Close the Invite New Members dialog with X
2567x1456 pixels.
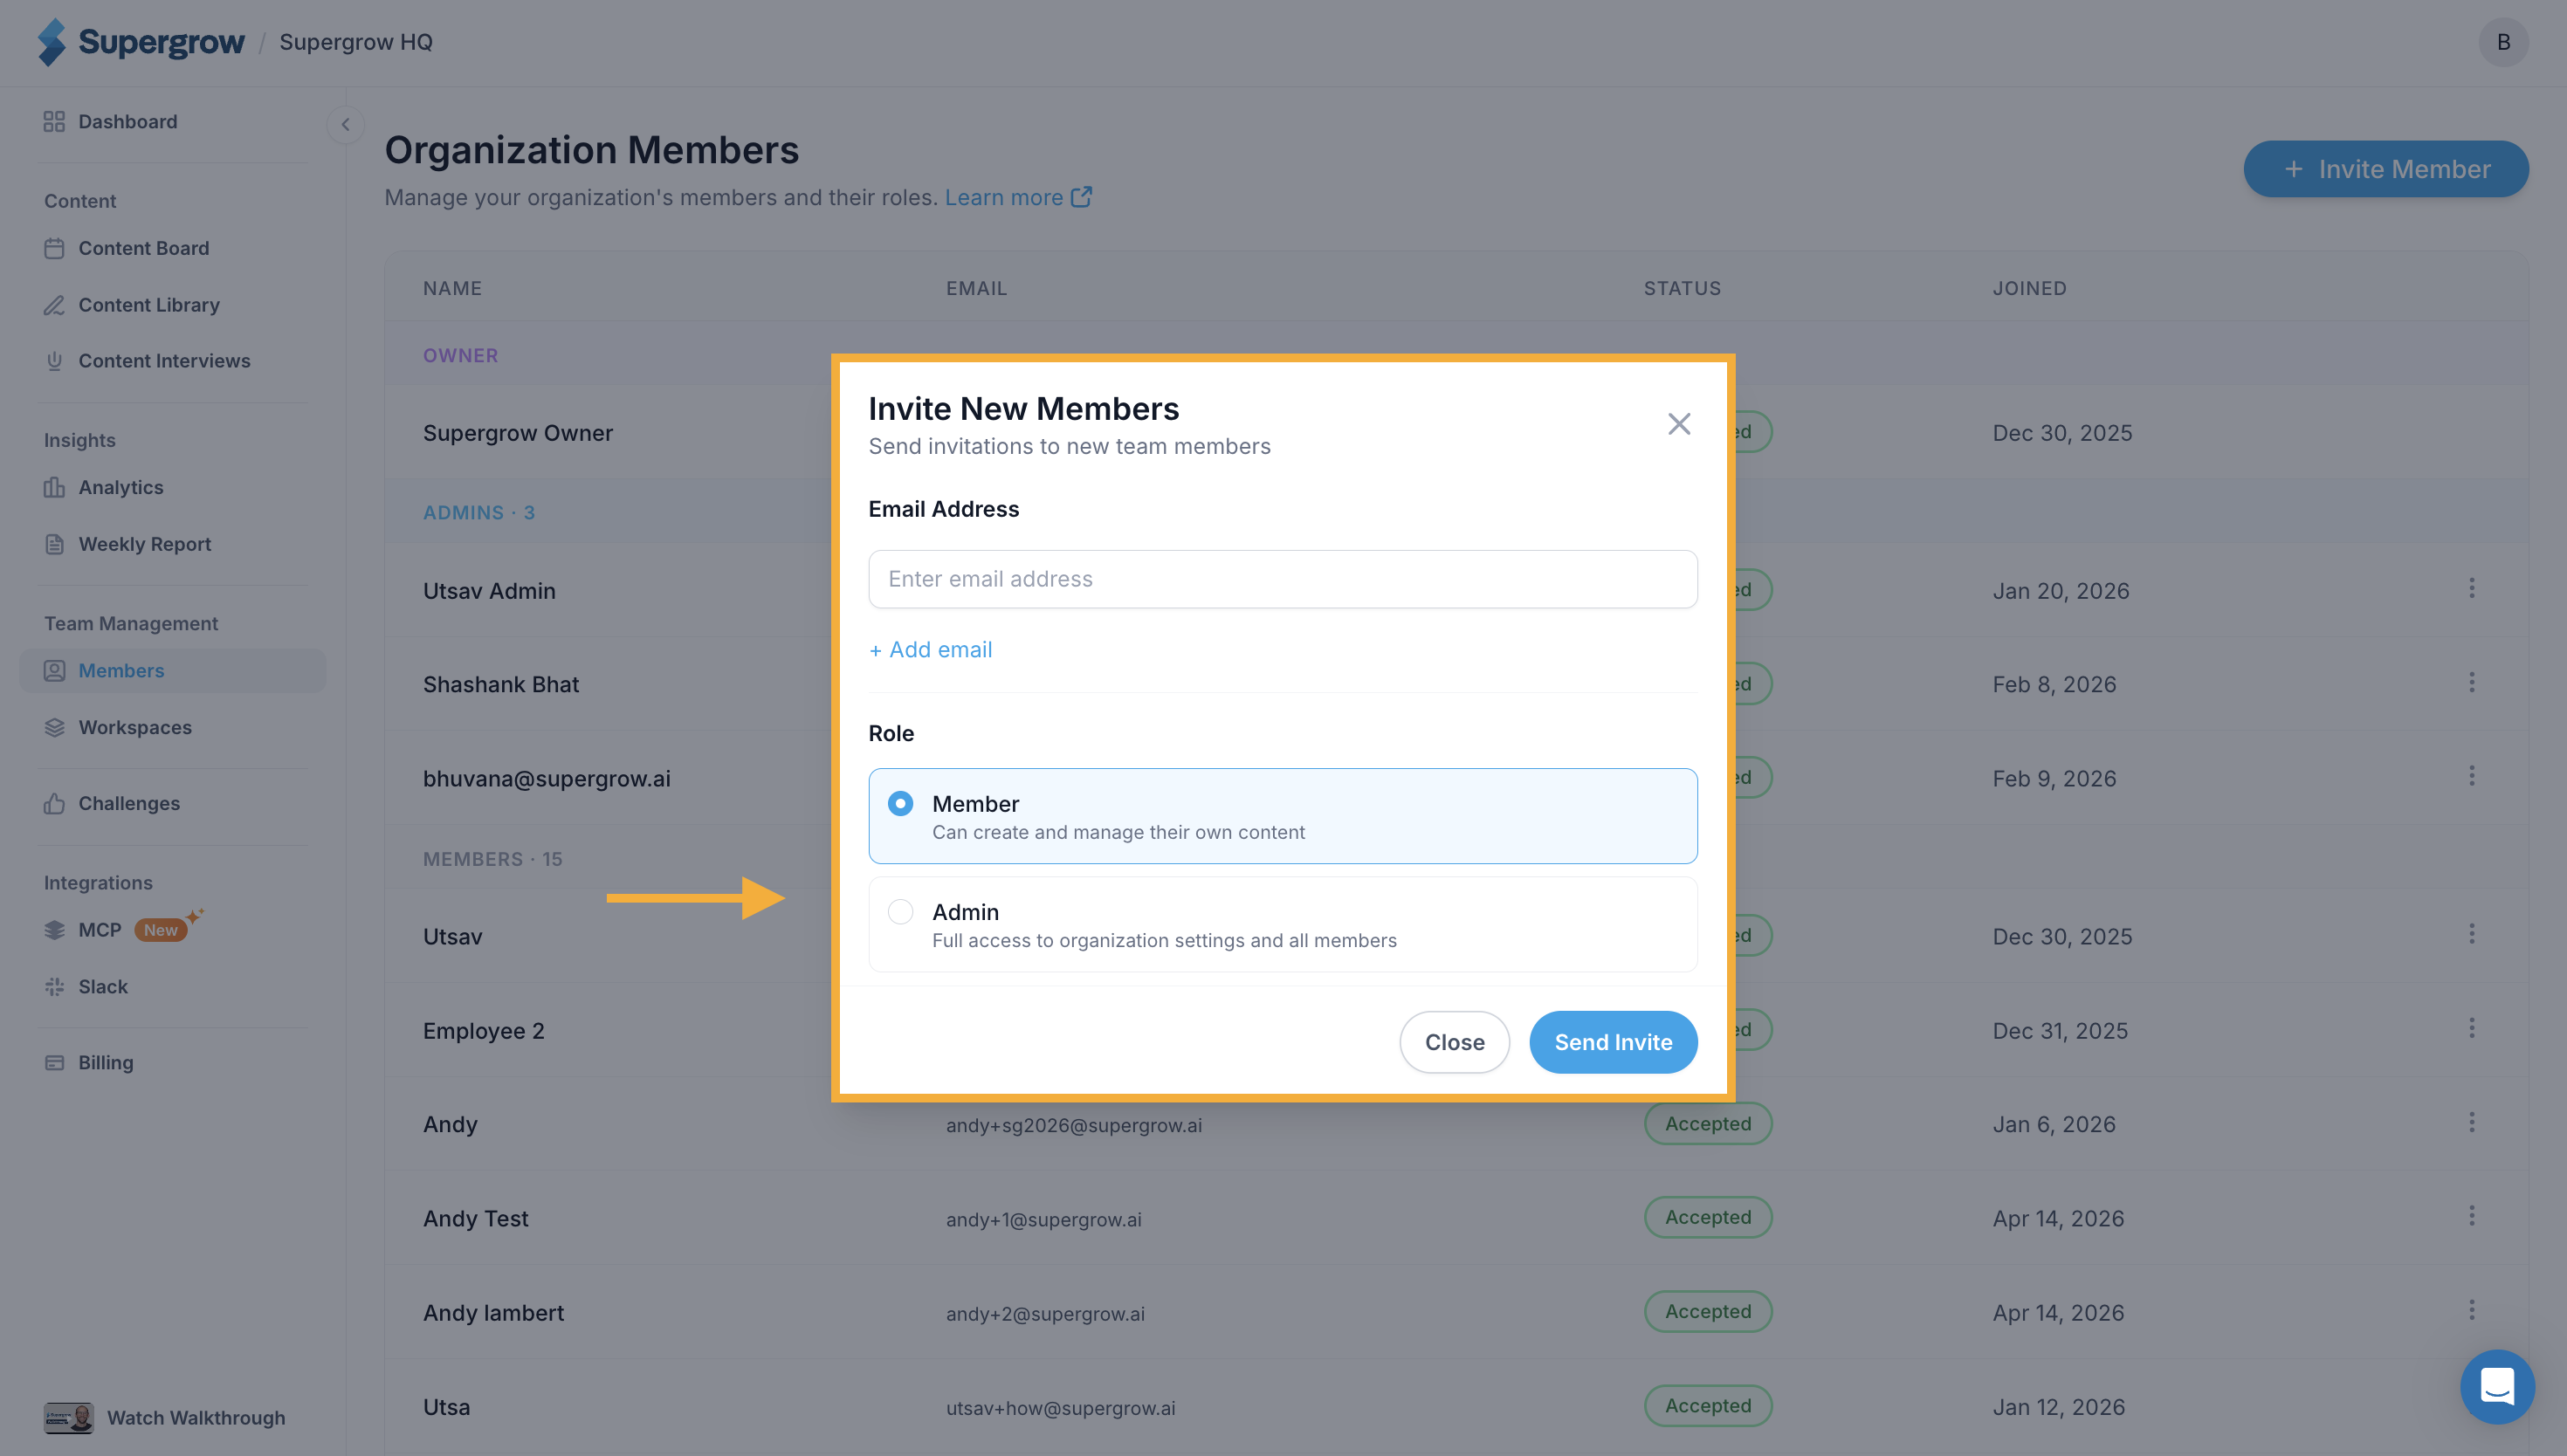point(1679,424)
